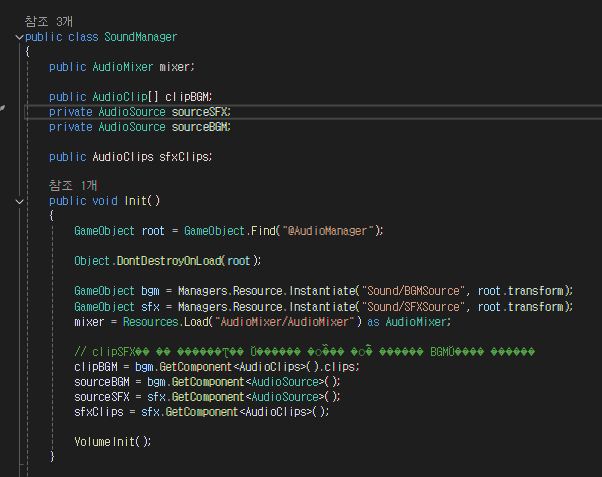Click sfxClips assignment line variable
The width and height of the screenshot is (602, 477).
point(99,412)
